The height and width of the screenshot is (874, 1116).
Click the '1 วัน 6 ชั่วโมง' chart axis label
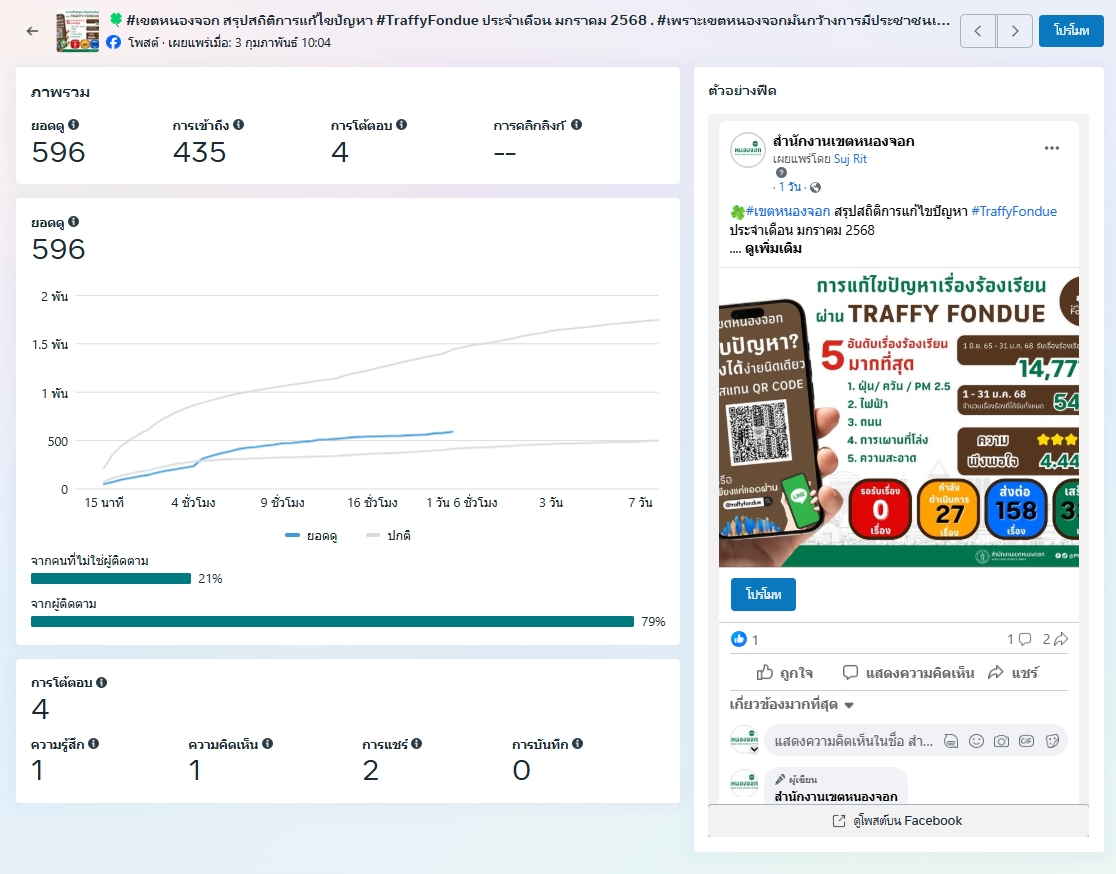click(462, 502)
